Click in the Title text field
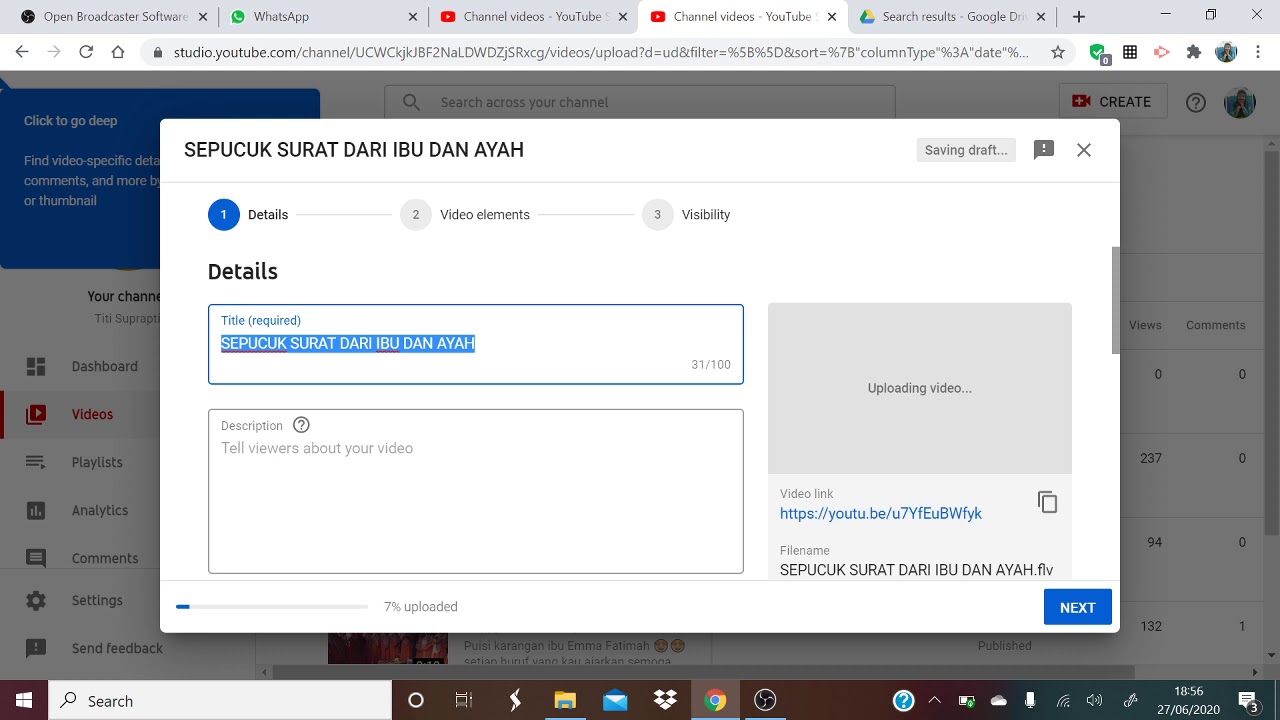This screenshot has width=1280, height=720. [x=476, y=344]
